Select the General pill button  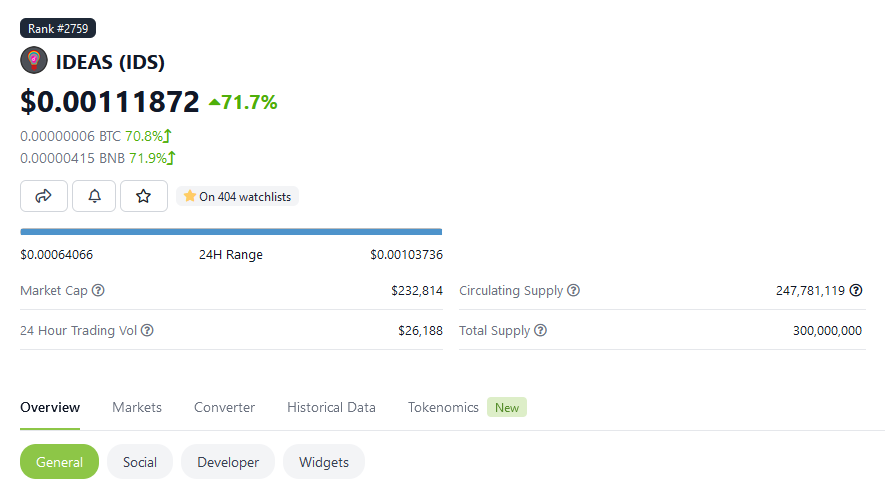pos(59,462)
